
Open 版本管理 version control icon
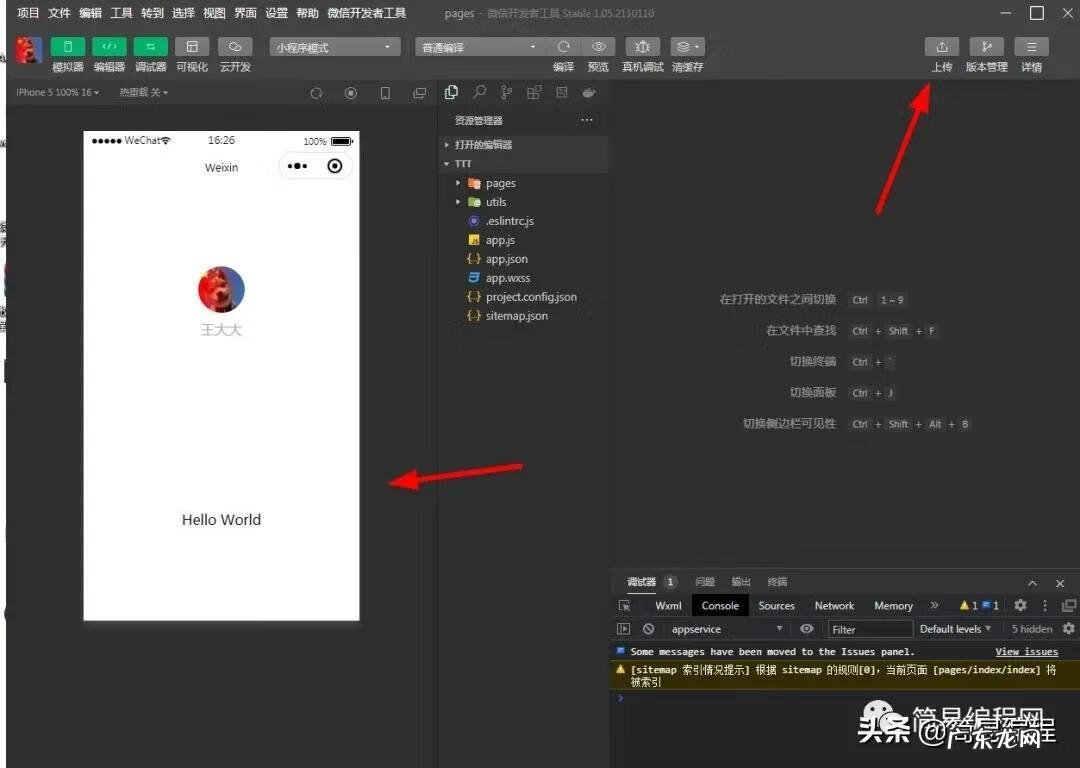tap(986, 47)
